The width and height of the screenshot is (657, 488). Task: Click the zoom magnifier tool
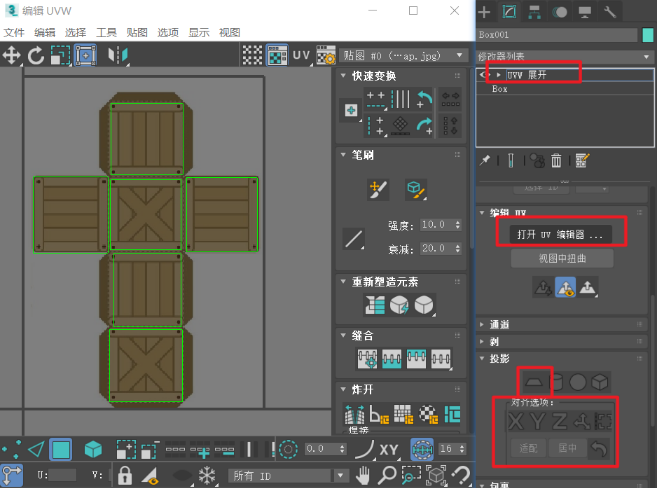[x=386, y=475]
